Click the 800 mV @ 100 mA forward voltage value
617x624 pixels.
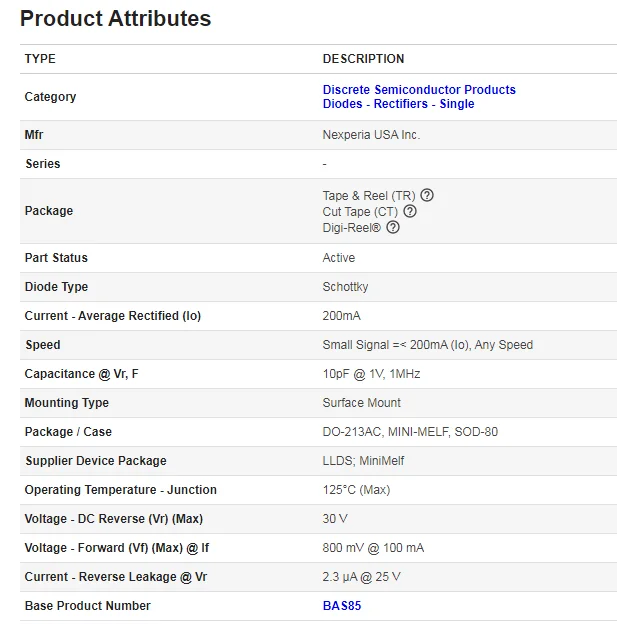[373, 548]
